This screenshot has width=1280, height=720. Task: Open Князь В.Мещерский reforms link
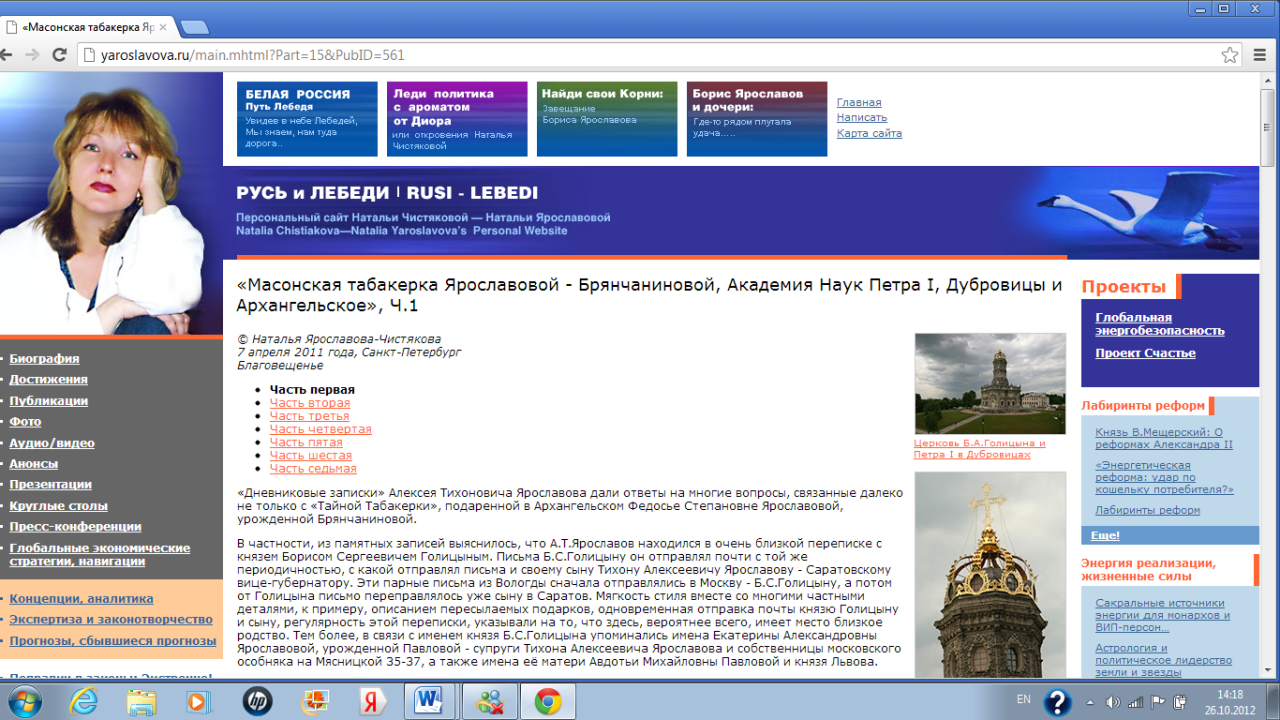pyautogui.click(x=1164, y=438)
